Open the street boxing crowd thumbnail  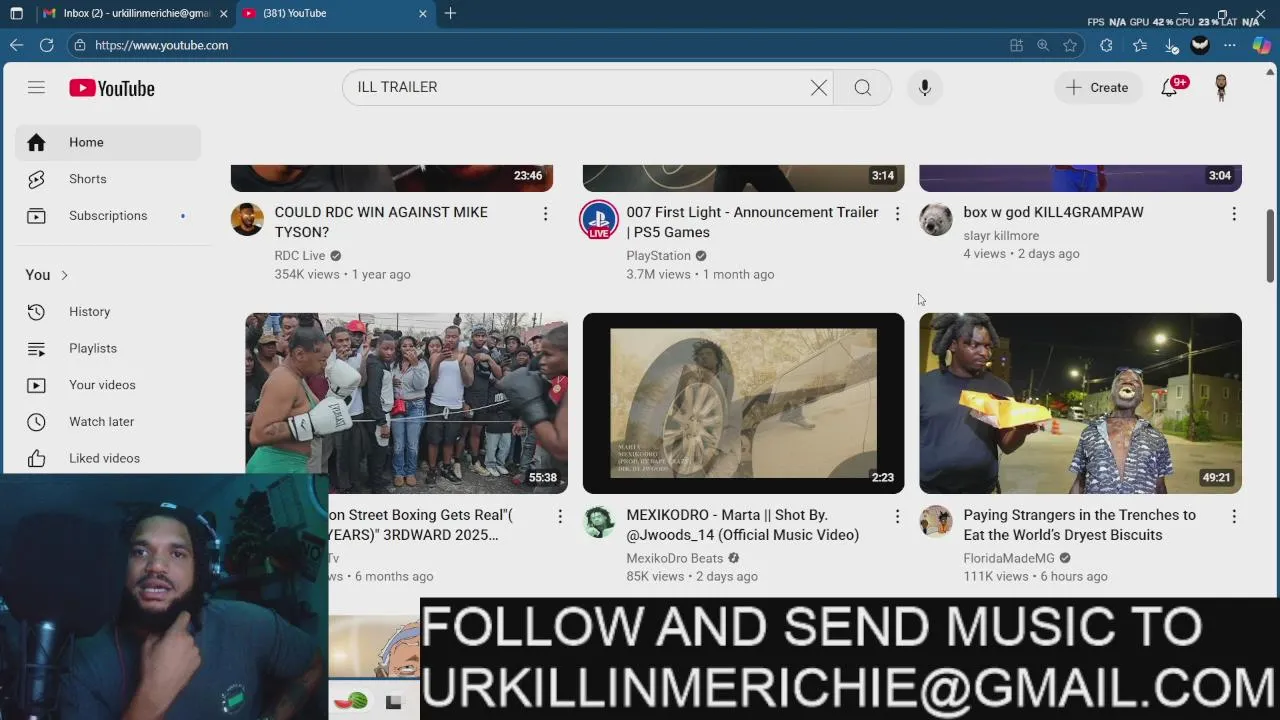[x=406, y=403]
